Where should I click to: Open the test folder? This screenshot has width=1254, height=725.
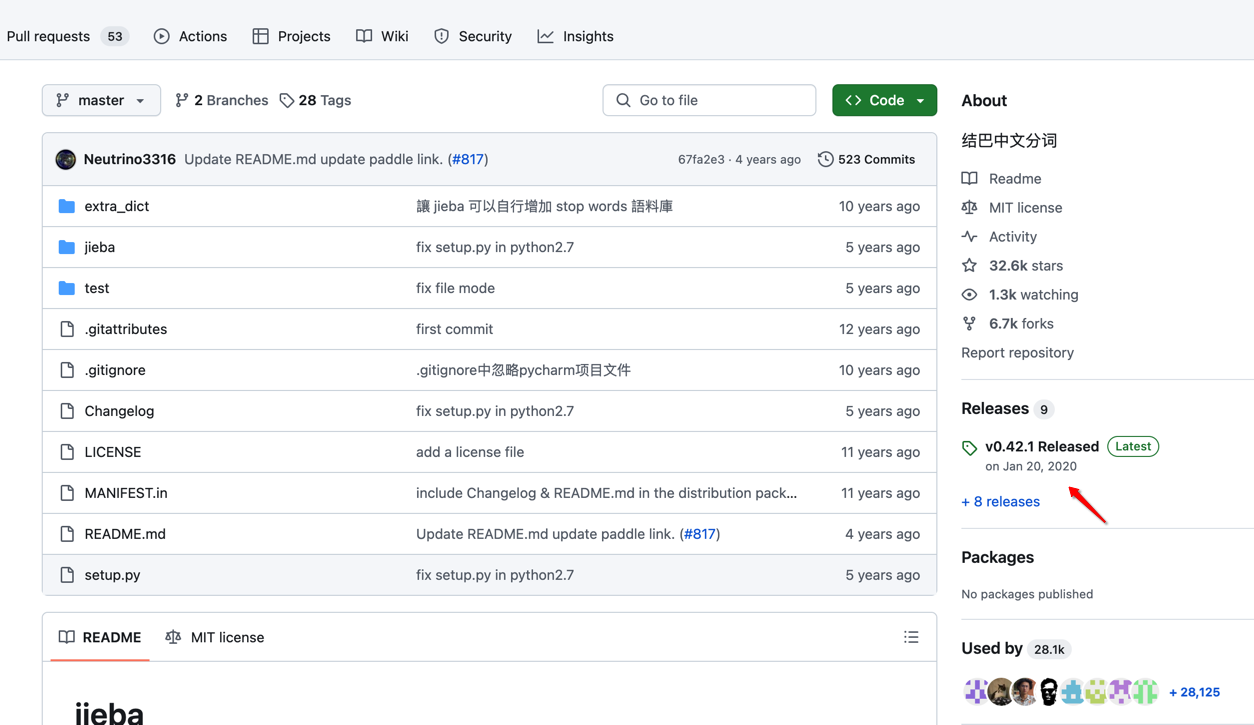97,288
